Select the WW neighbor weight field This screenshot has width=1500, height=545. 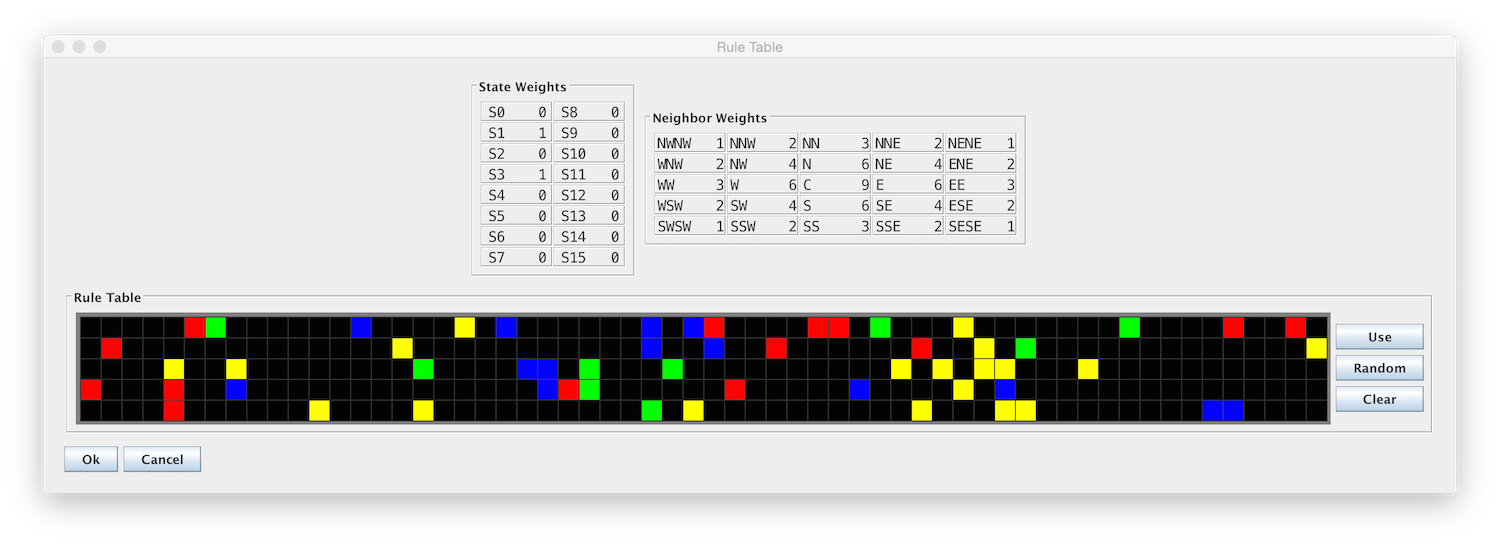[x=690, y=185]
